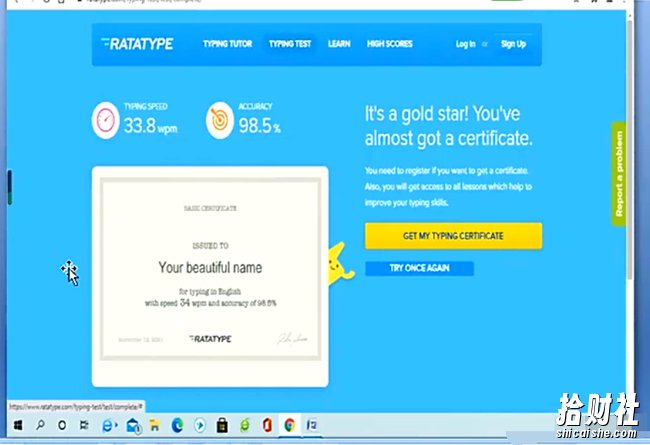Viewport: 650px width, 445px height.
Task: Click the accuracy target icon
Action: 220,120
